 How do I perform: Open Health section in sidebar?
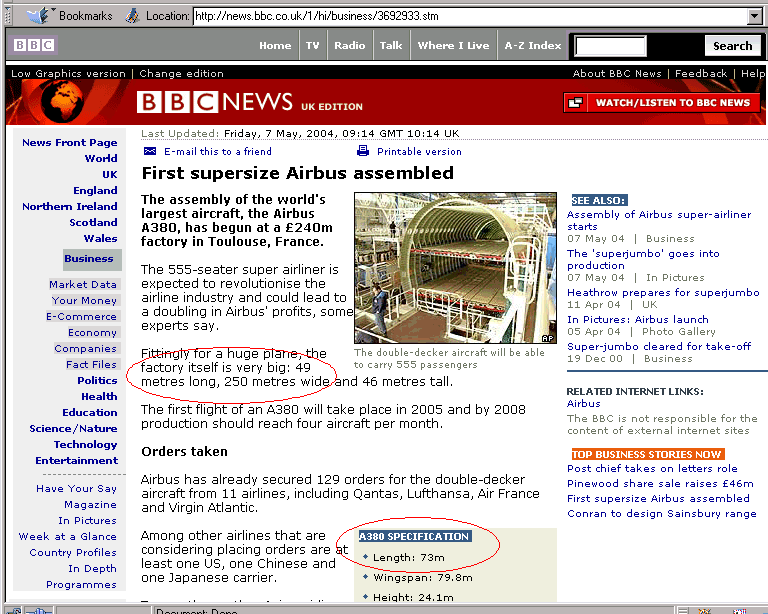[99, 397]
